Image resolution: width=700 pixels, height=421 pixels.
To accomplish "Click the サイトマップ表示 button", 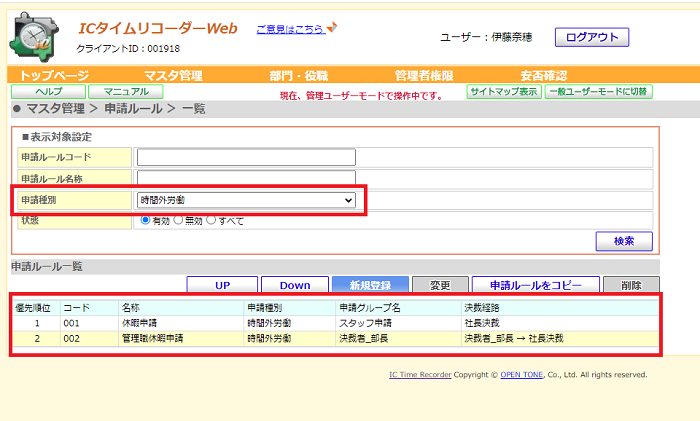I will [x=504, y=92].
